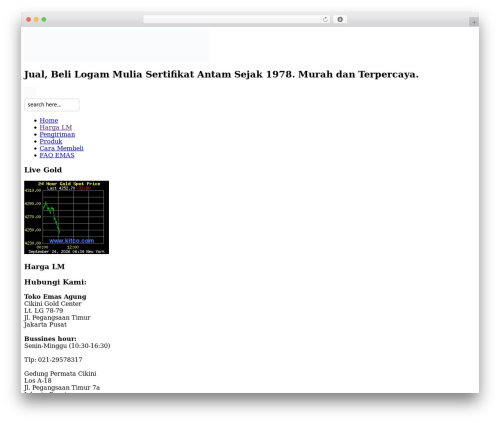Viewport: 500px width, 423px height.
Task: Click the browser reload icon
Action: [x=325, y=20]
